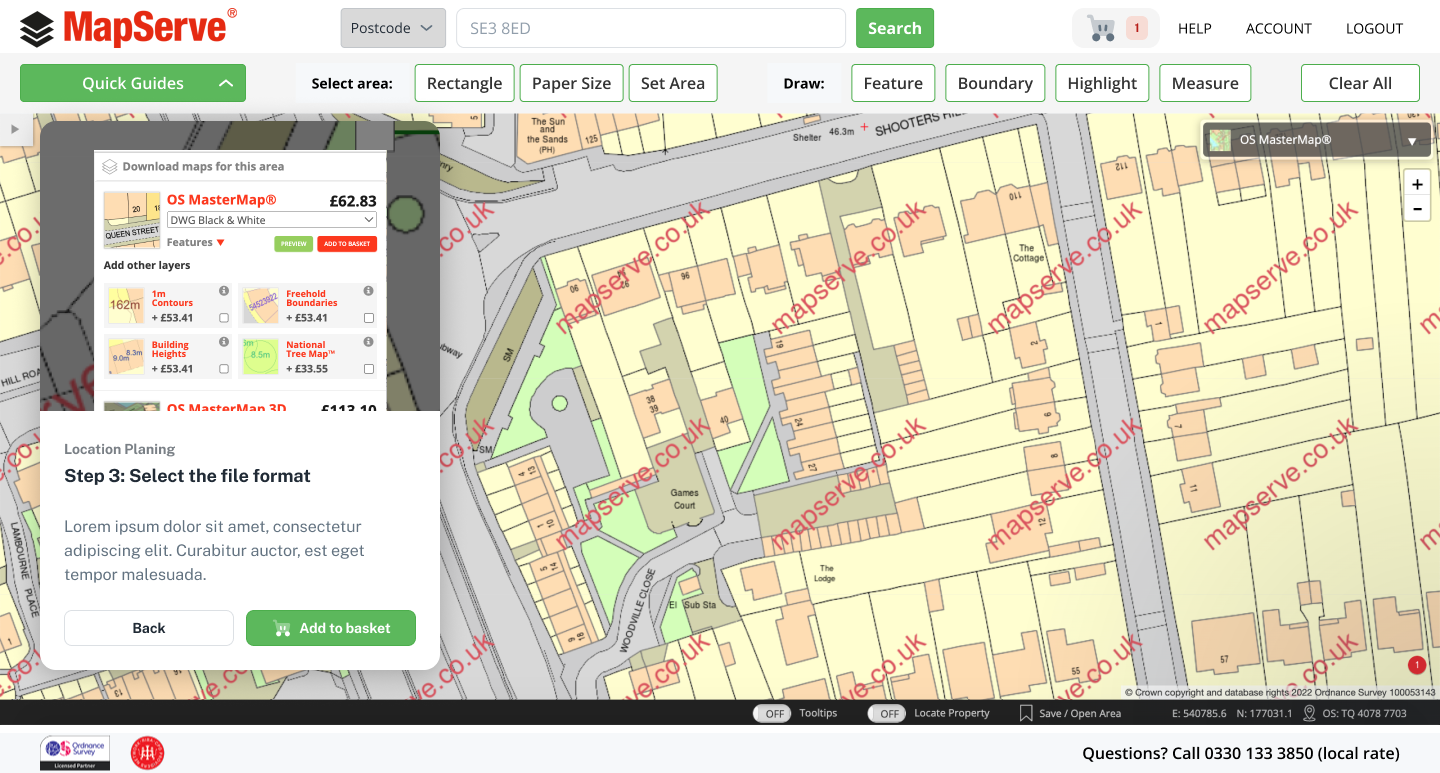Collapse the Quick Guides dropdown
Screen dimensions: 1440x773
133,83
